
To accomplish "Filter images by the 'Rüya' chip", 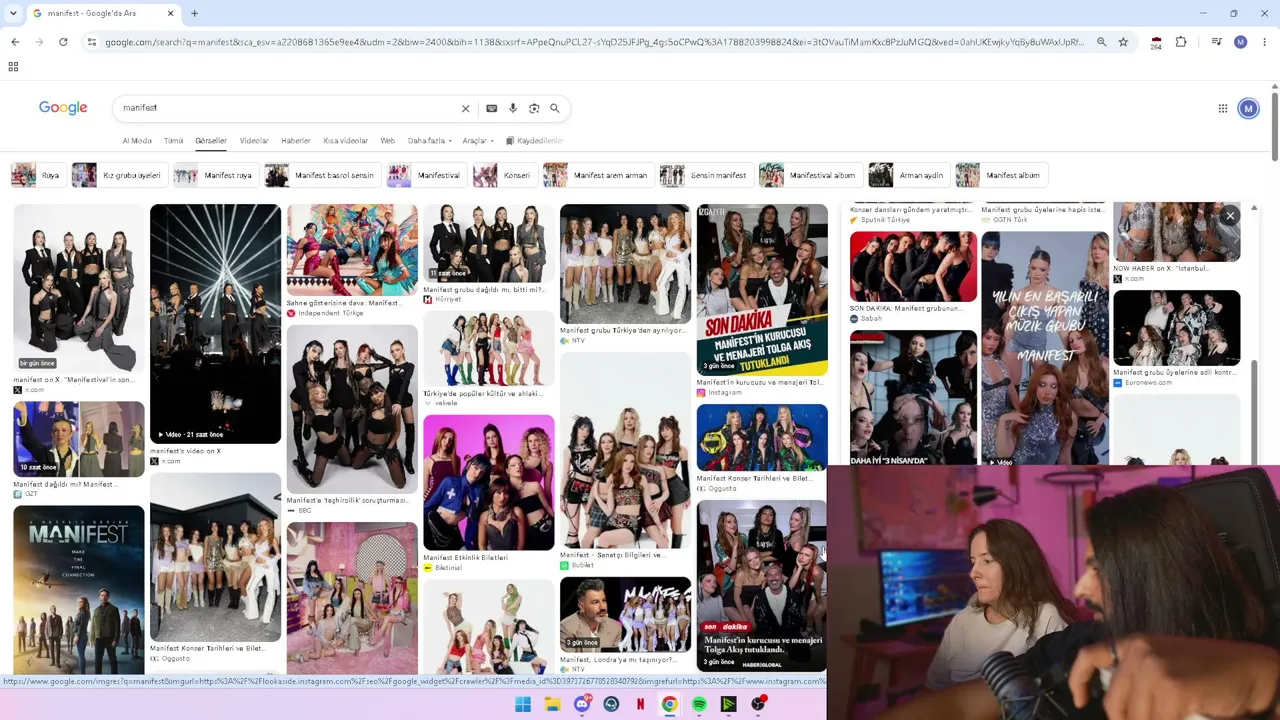I will [37, 175].
